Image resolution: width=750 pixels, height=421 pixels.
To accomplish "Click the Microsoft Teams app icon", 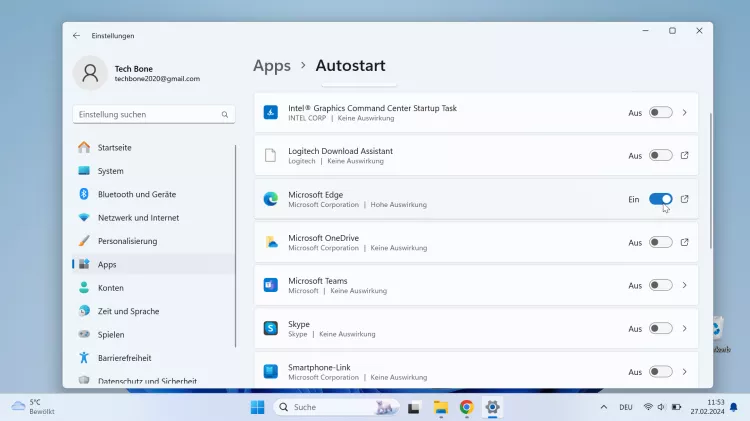I will (x=271, y=285).
